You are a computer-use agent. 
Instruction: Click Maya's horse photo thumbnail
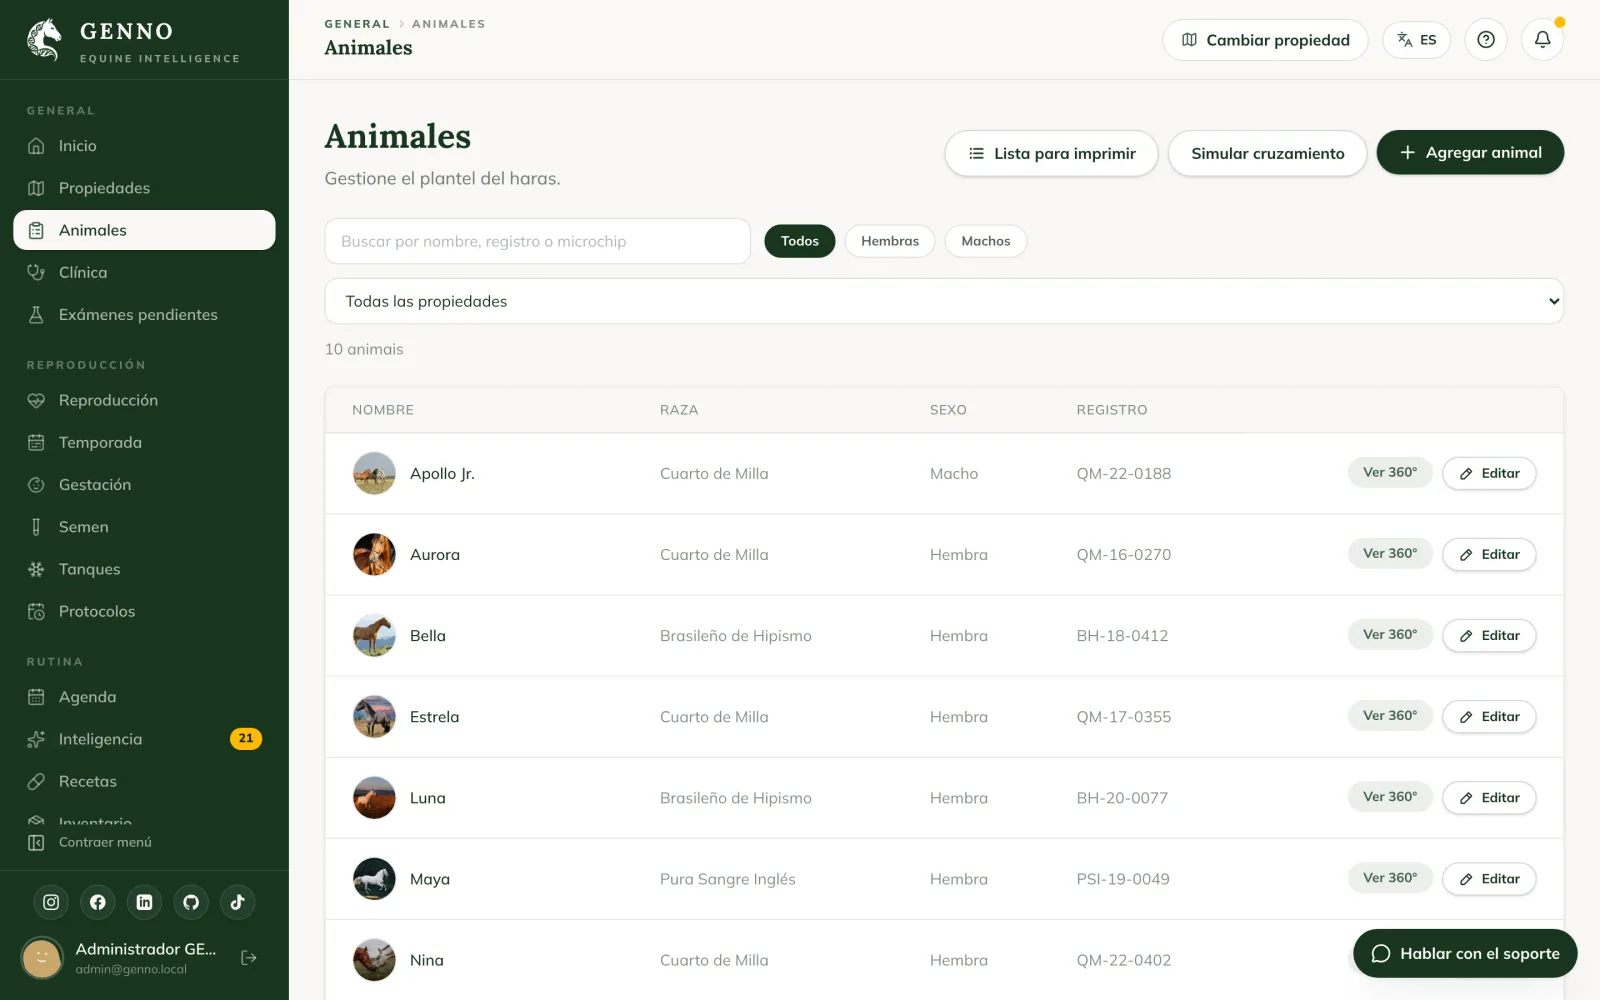[x=374, y=879]
